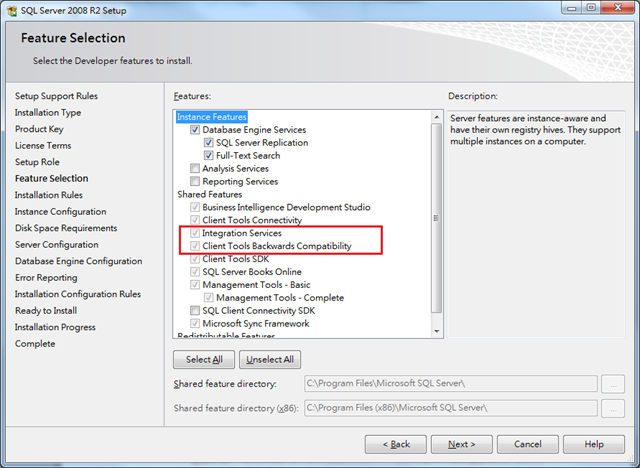Close the setup window

[618, 8]
